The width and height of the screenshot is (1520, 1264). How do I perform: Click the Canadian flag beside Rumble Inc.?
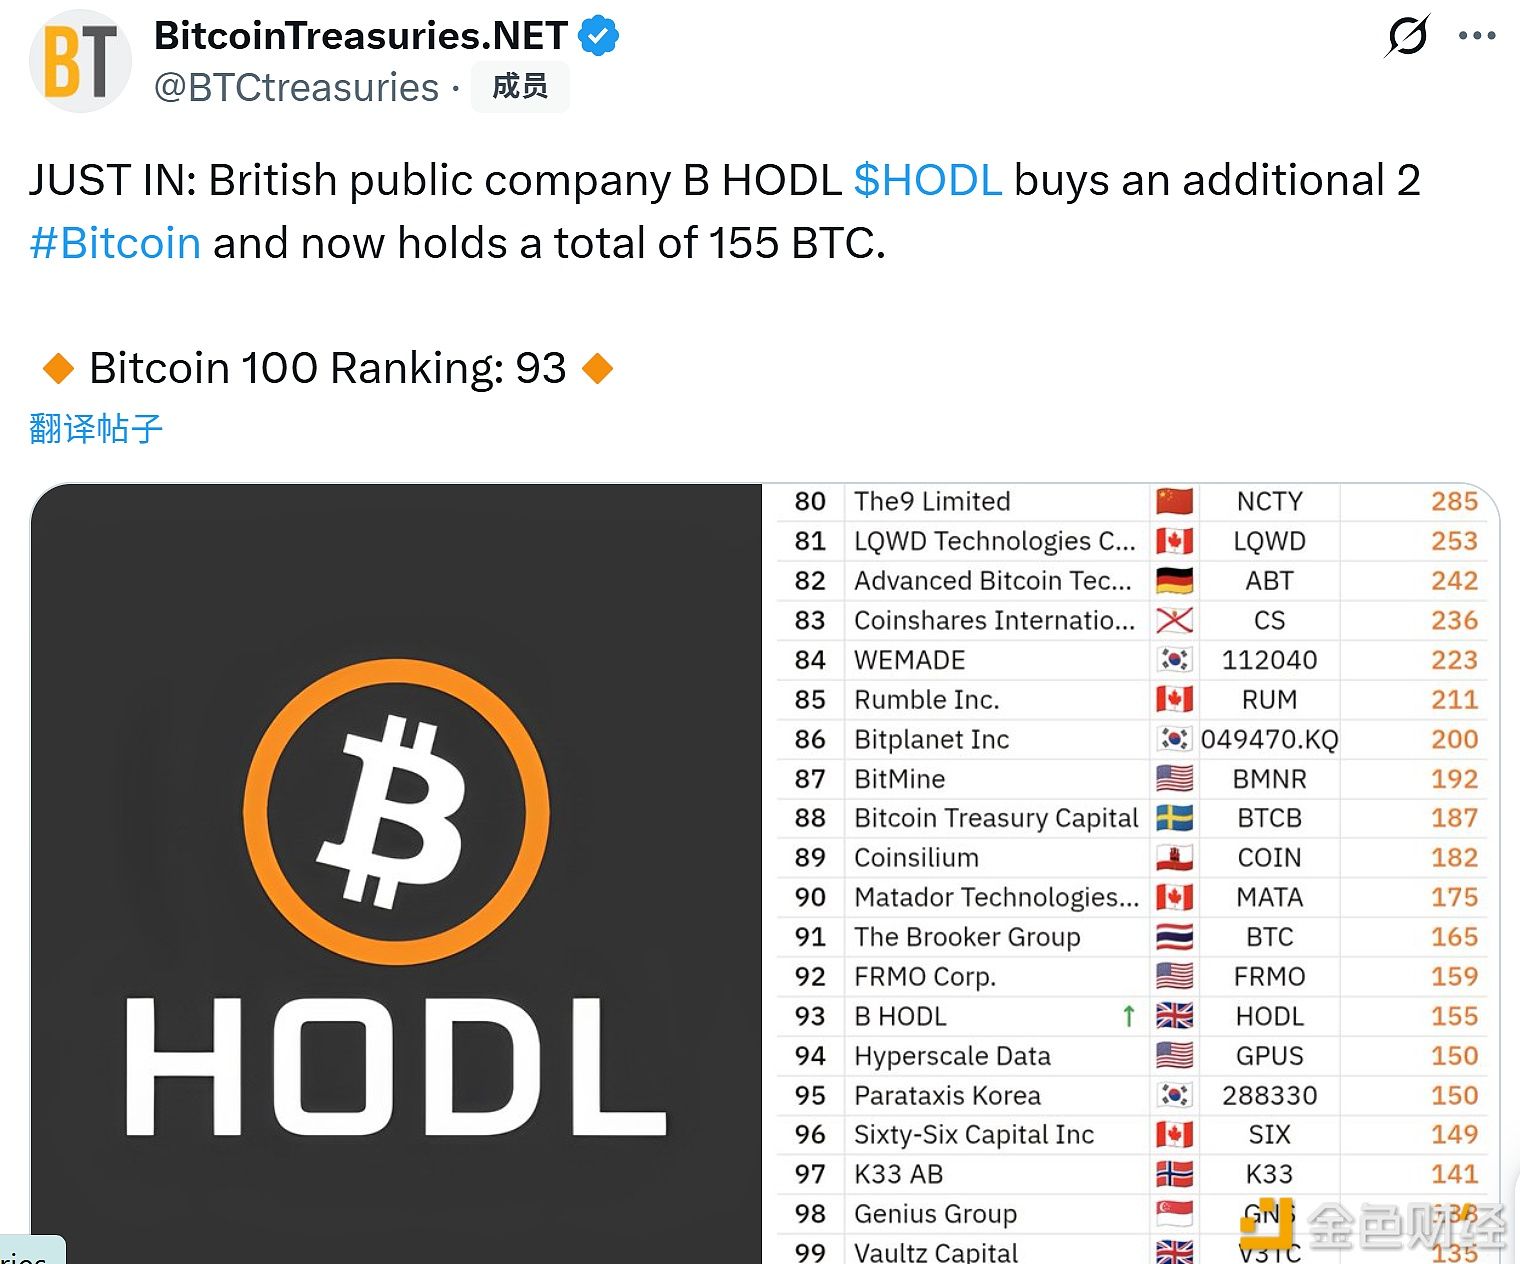(x=1176, y=700)
